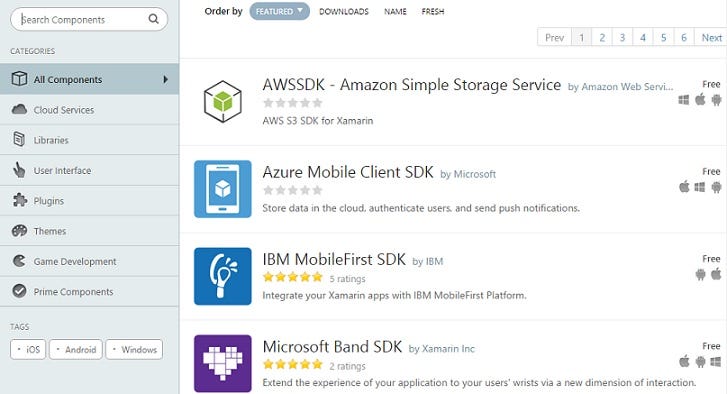Viewport: 727px width, 394px height.
Task: Click the Prime Components checkmark icon
Action: (19, 291)
